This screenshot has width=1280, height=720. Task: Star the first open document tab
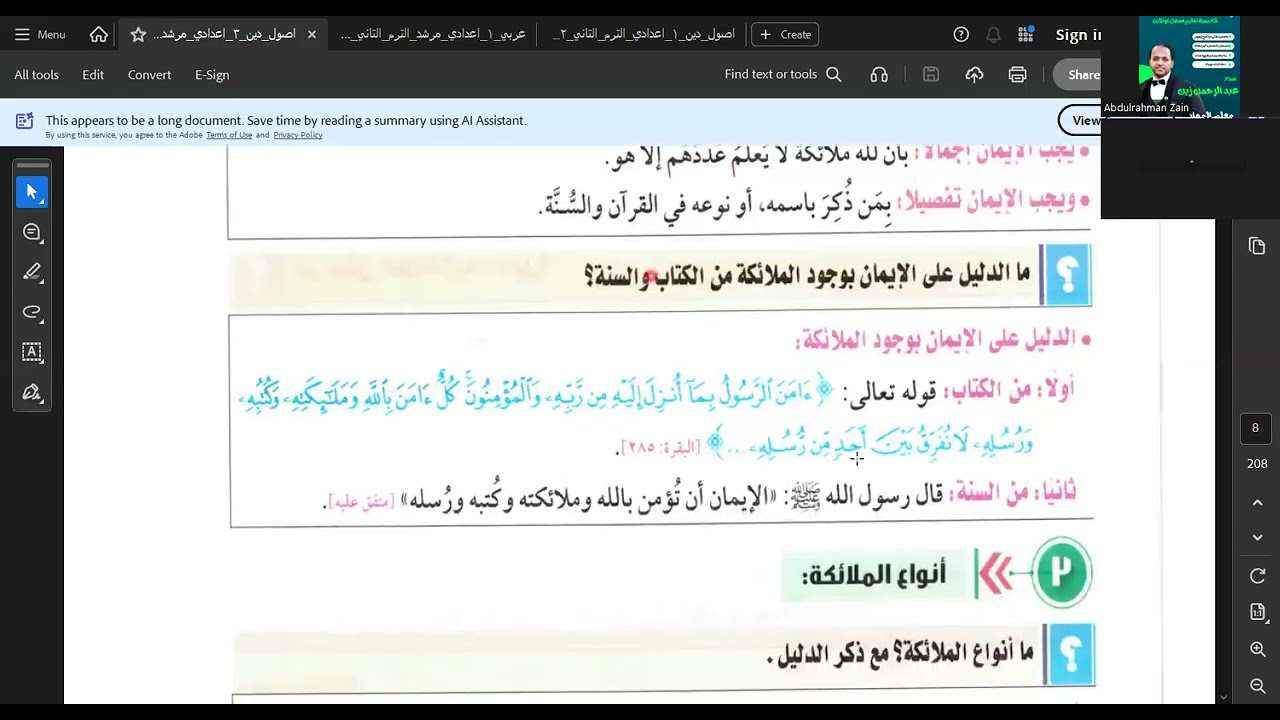(138, 34)
